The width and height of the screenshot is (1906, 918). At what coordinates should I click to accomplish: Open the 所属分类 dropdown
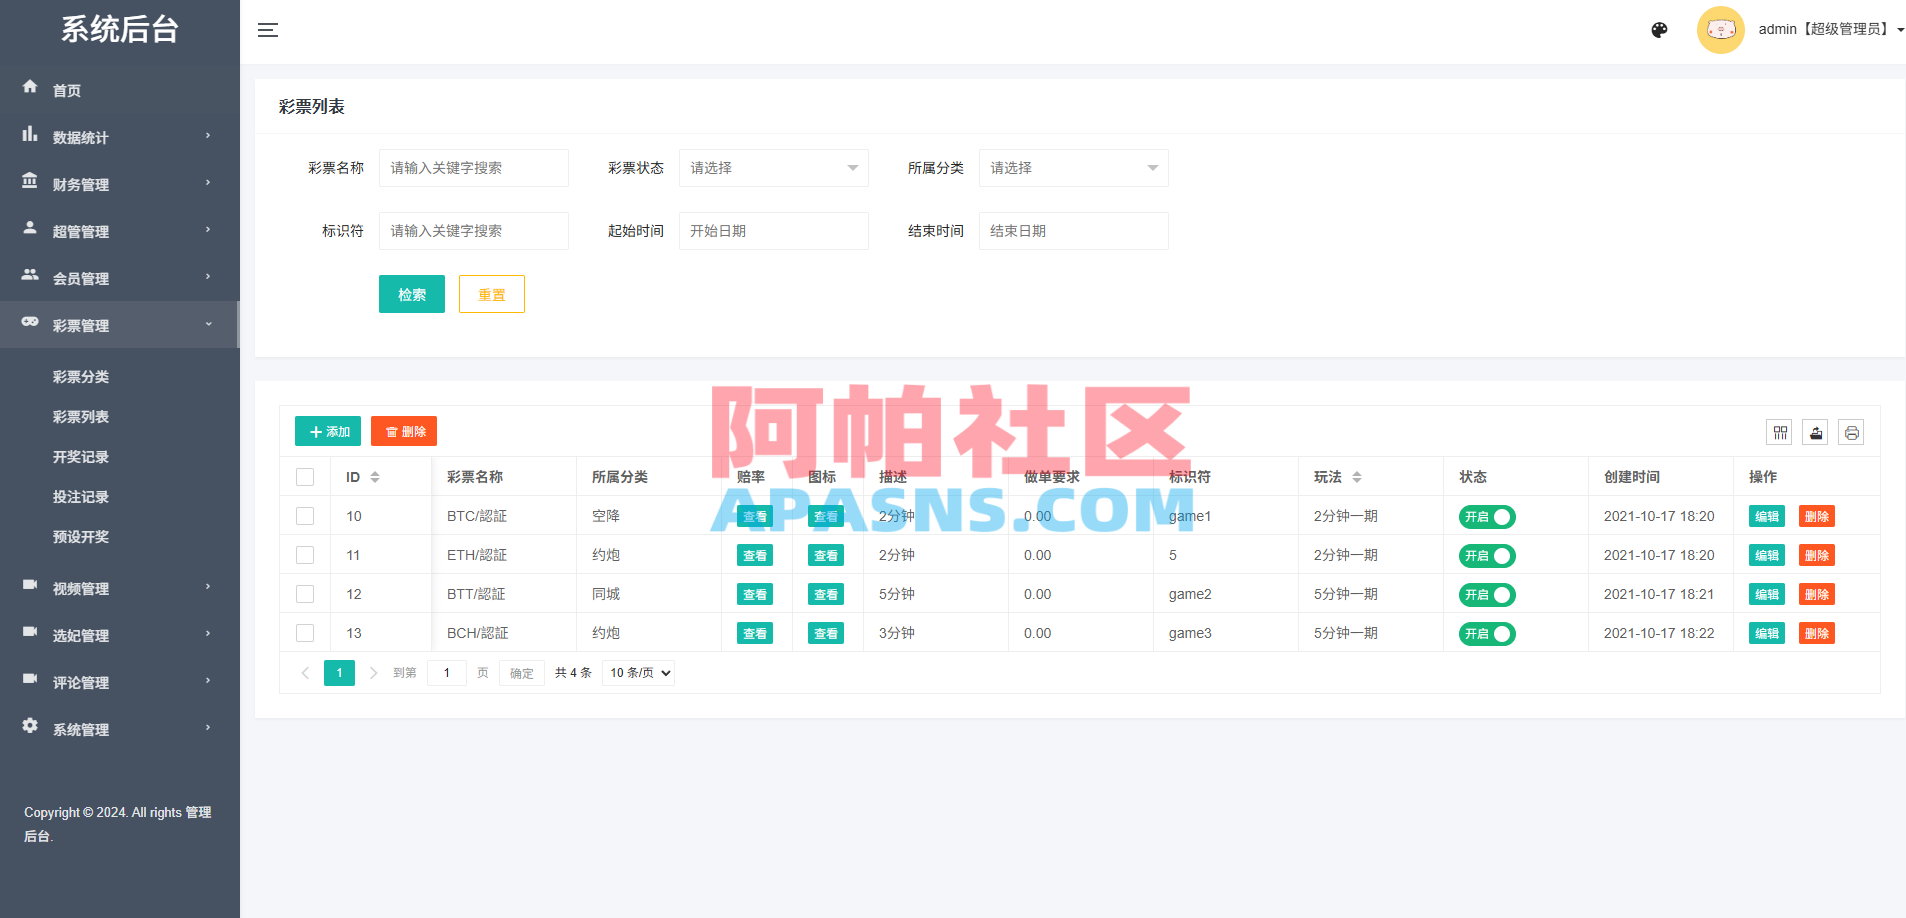click(1074, 168)
